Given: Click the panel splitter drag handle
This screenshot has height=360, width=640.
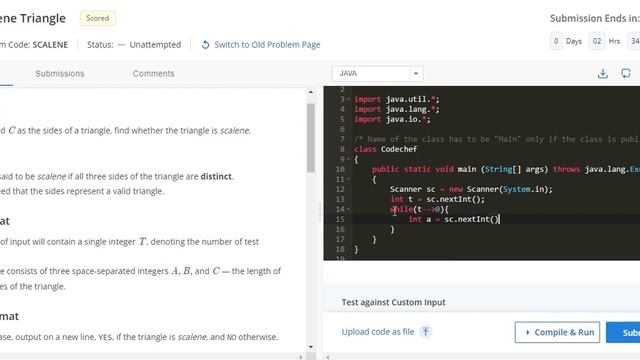Looking at the screenshot, I should click(319, 212).
